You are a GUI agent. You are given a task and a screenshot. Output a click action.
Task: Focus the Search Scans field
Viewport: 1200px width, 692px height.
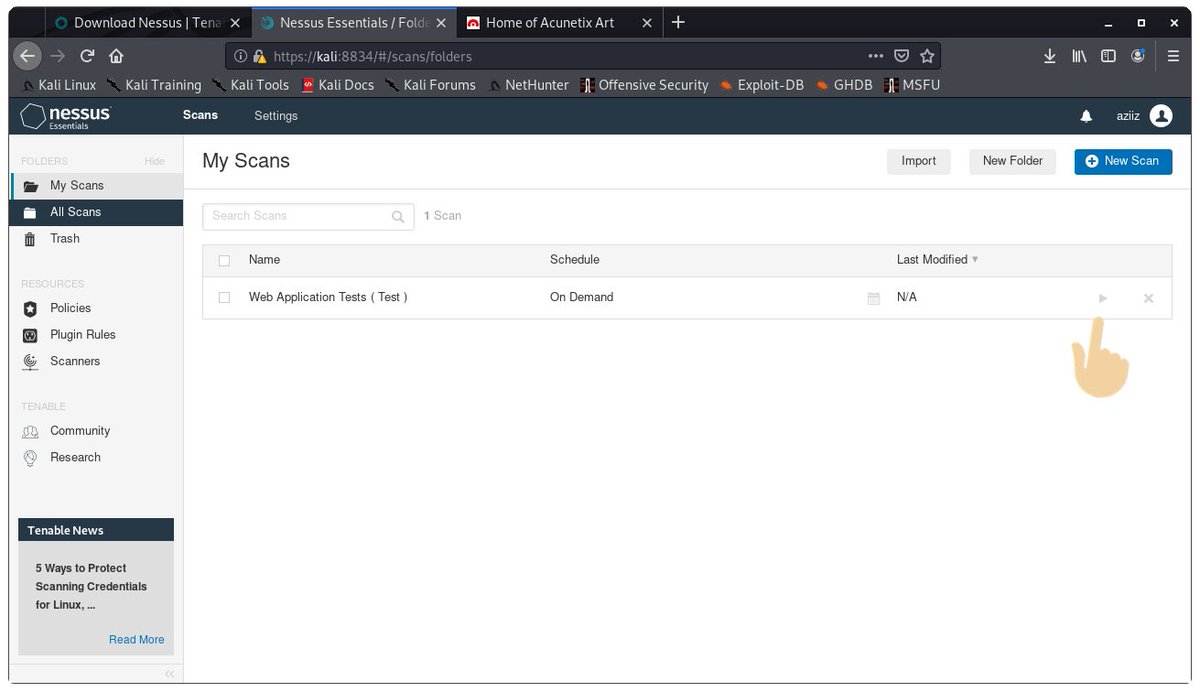pos(308,216)
